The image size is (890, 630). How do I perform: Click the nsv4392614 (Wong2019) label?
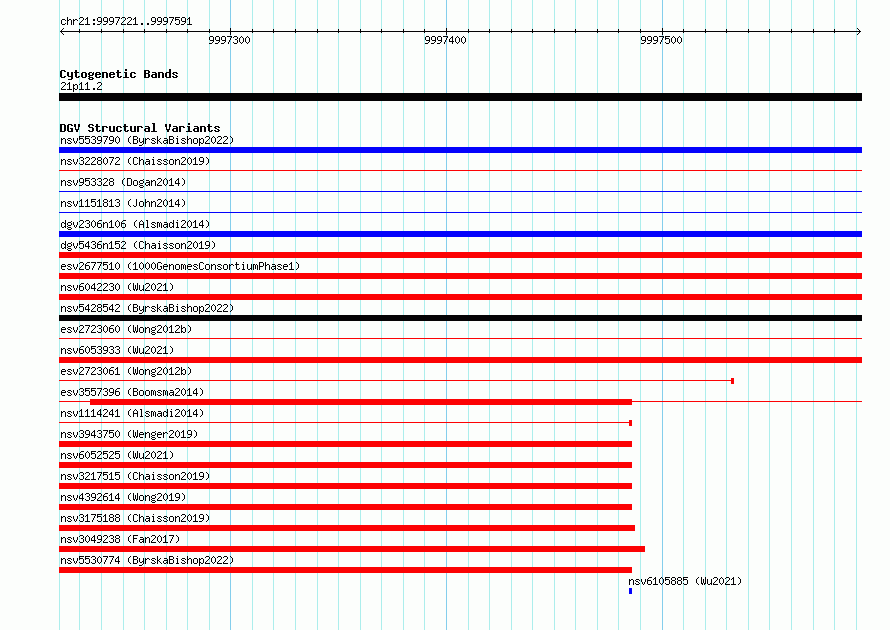[x=123, y=497]
